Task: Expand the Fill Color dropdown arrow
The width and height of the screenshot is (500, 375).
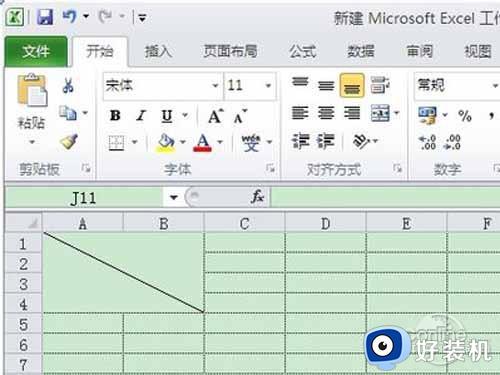Action: tap(183, 142)
